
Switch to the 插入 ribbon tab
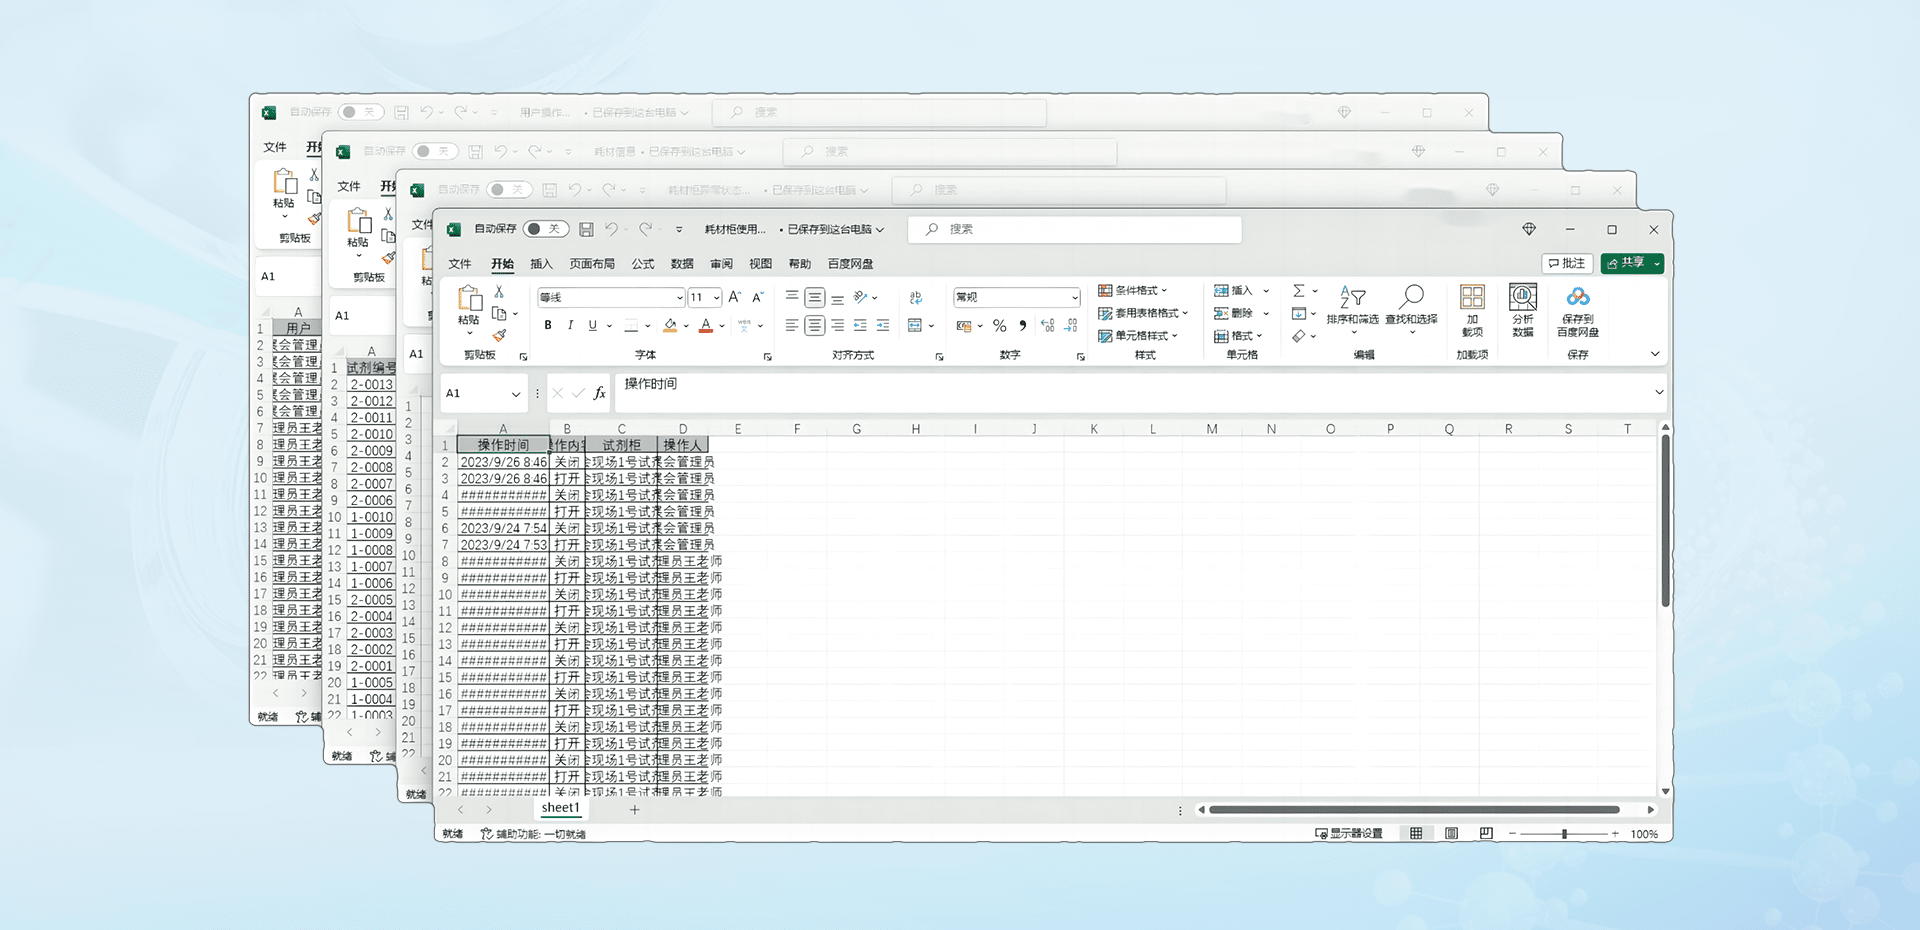pos(541,264)
